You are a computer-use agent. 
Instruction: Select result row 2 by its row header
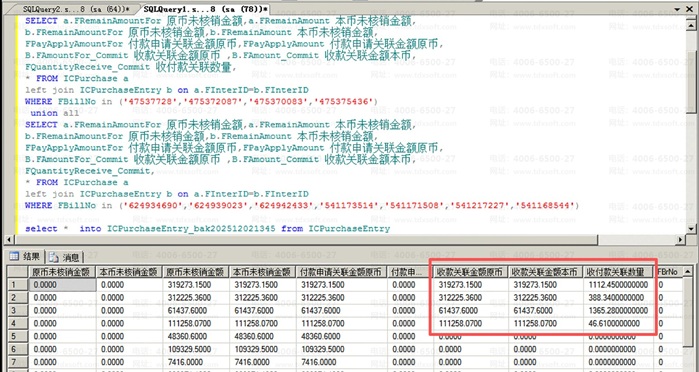[17, 298]
